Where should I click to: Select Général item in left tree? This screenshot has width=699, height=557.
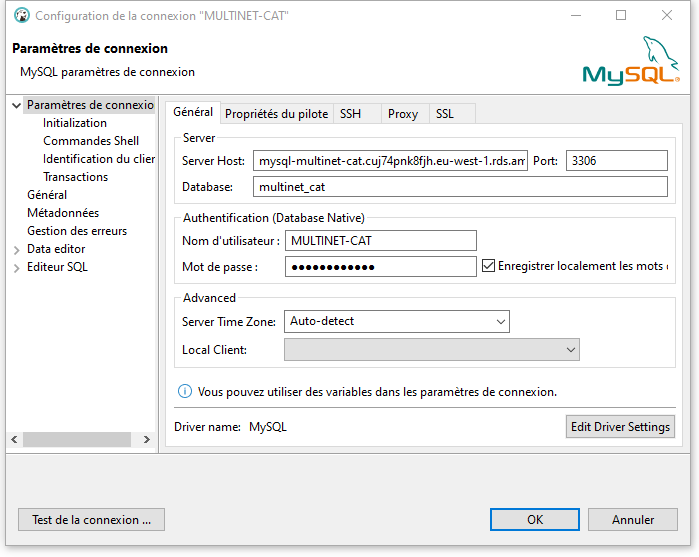point(47,195)
